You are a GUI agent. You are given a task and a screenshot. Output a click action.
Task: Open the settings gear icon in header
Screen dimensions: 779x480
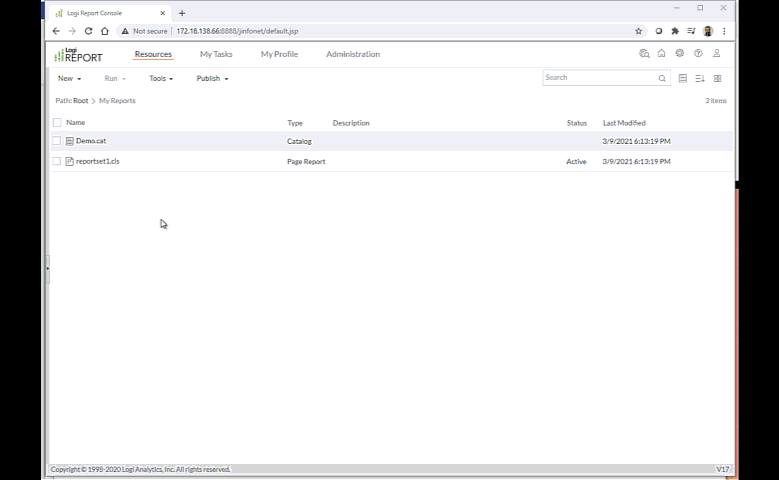[x=680, y=54]
